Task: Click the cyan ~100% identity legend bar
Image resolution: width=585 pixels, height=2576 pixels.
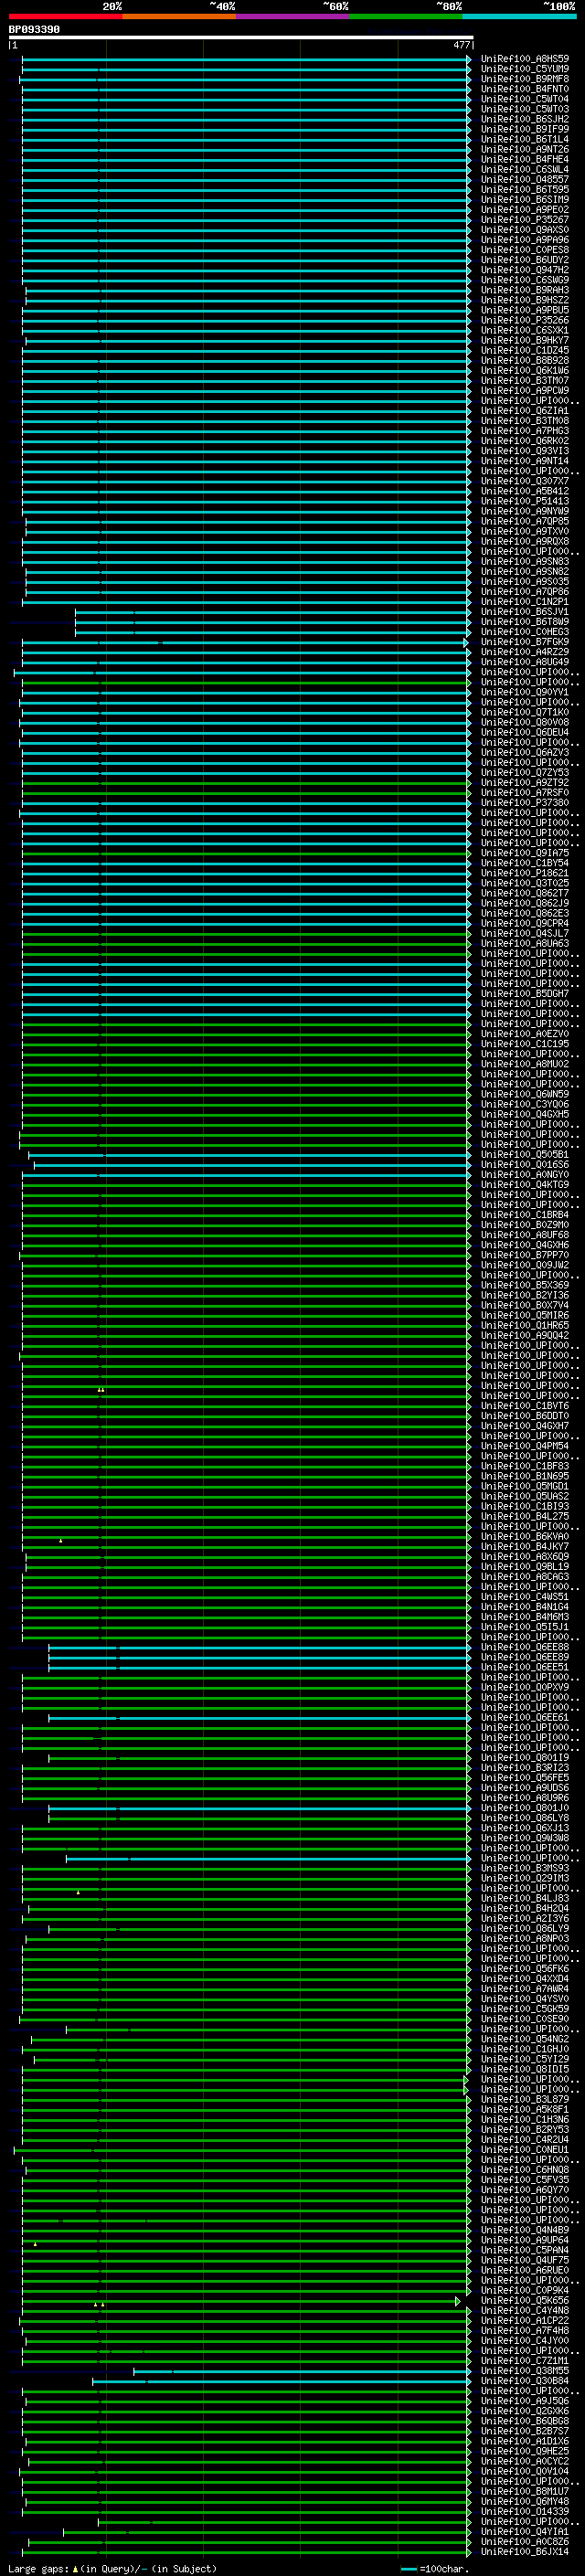Action: tap(519, 16)
